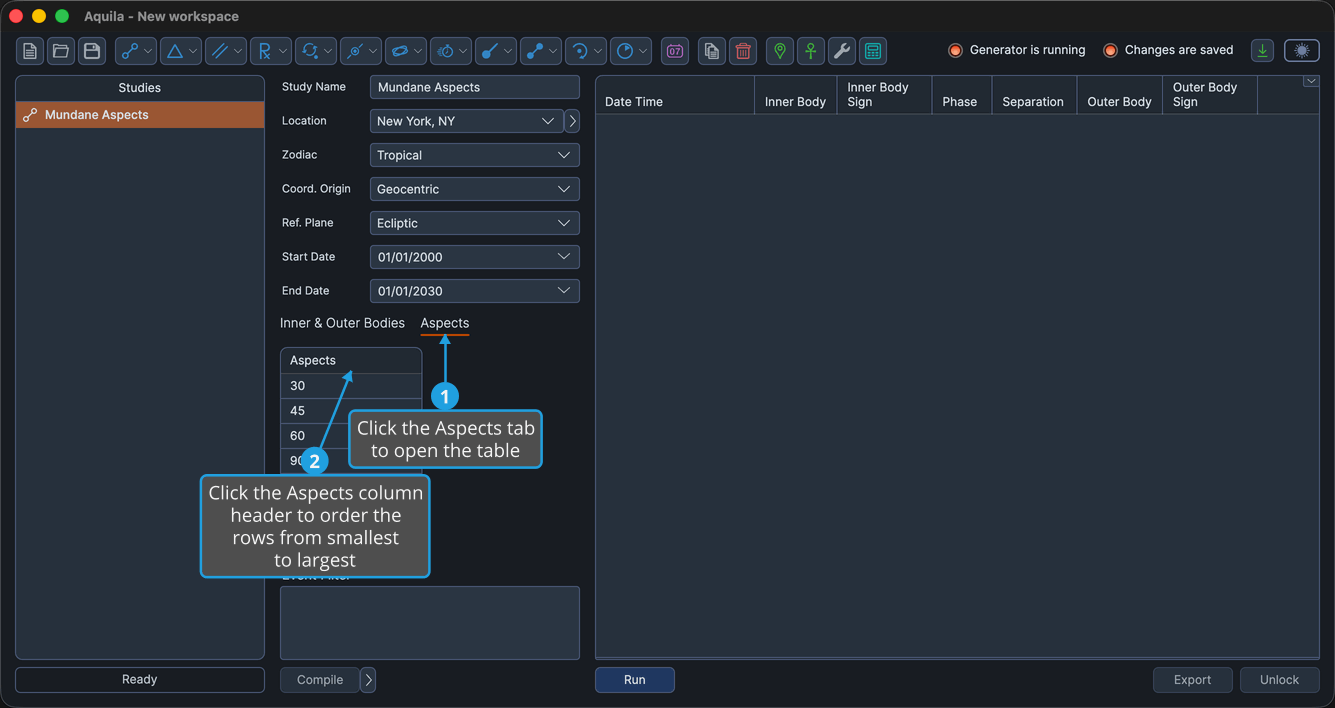Expand the arrow button next to Location
Viewport: 1335px width, 708px height.
click(572, 121)
